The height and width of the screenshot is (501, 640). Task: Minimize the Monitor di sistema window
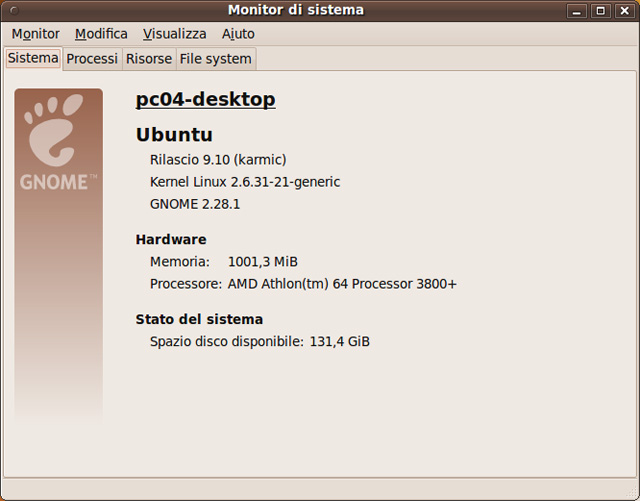point(577,11)
